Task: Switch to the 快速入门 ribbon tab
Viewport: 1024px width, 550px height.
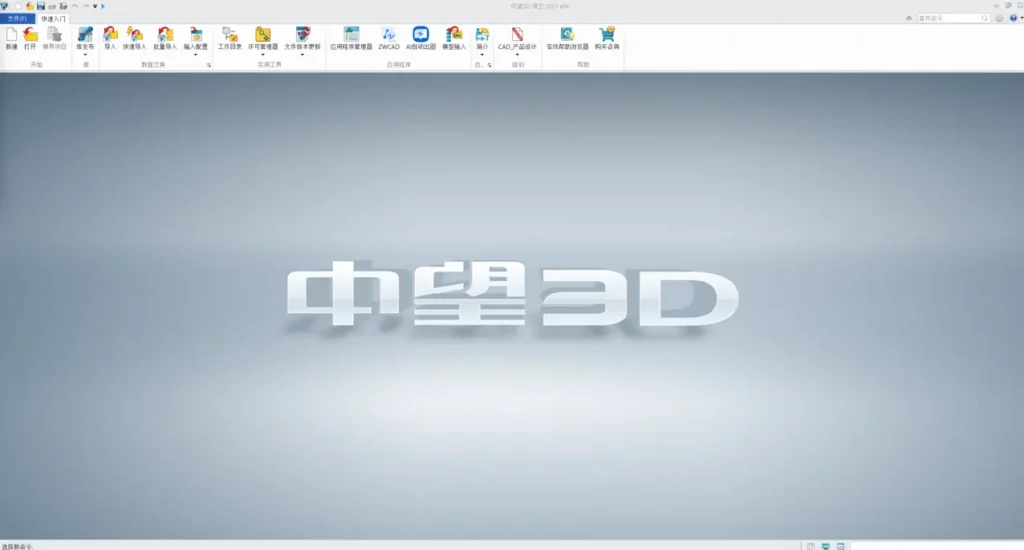Action: click(54, 18)
